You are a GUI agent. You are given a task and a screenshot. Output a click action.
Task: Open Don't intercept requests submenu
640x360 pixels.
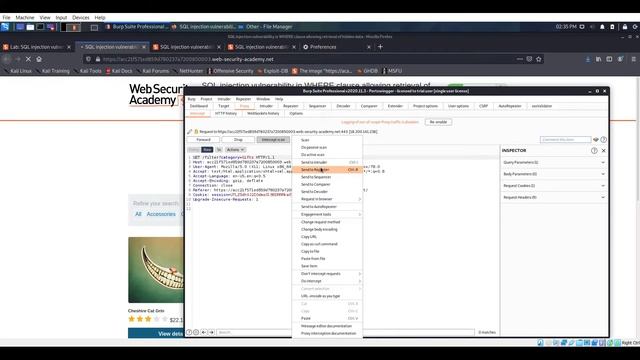[328, 274]
